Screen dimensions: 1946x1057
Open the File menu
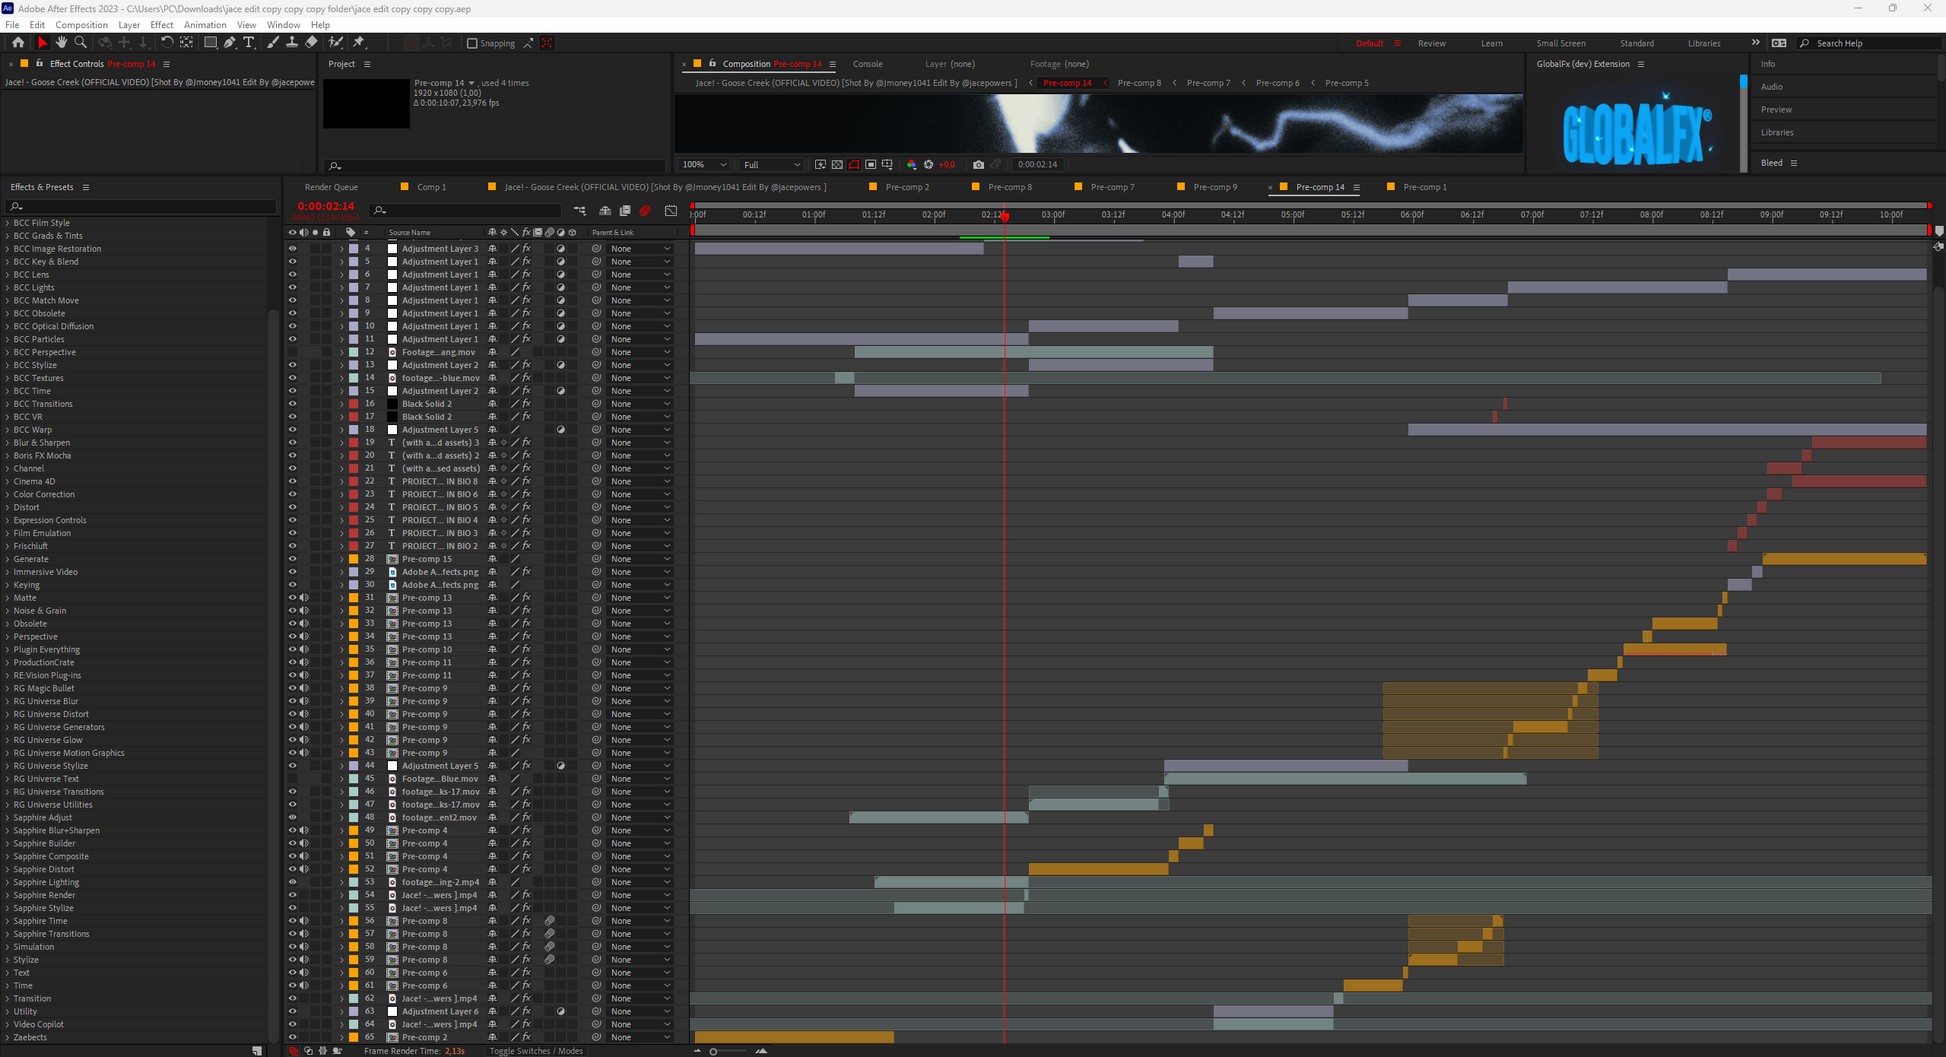[x=12, y=25]
